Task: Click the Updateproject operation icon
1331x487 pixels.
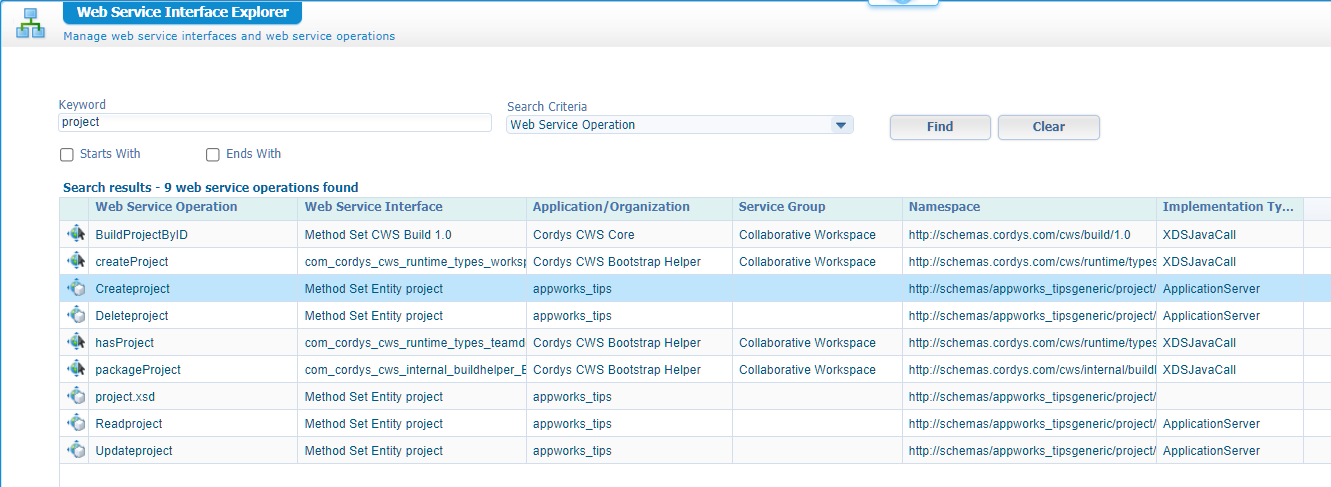Action: (x=76, y=450)
